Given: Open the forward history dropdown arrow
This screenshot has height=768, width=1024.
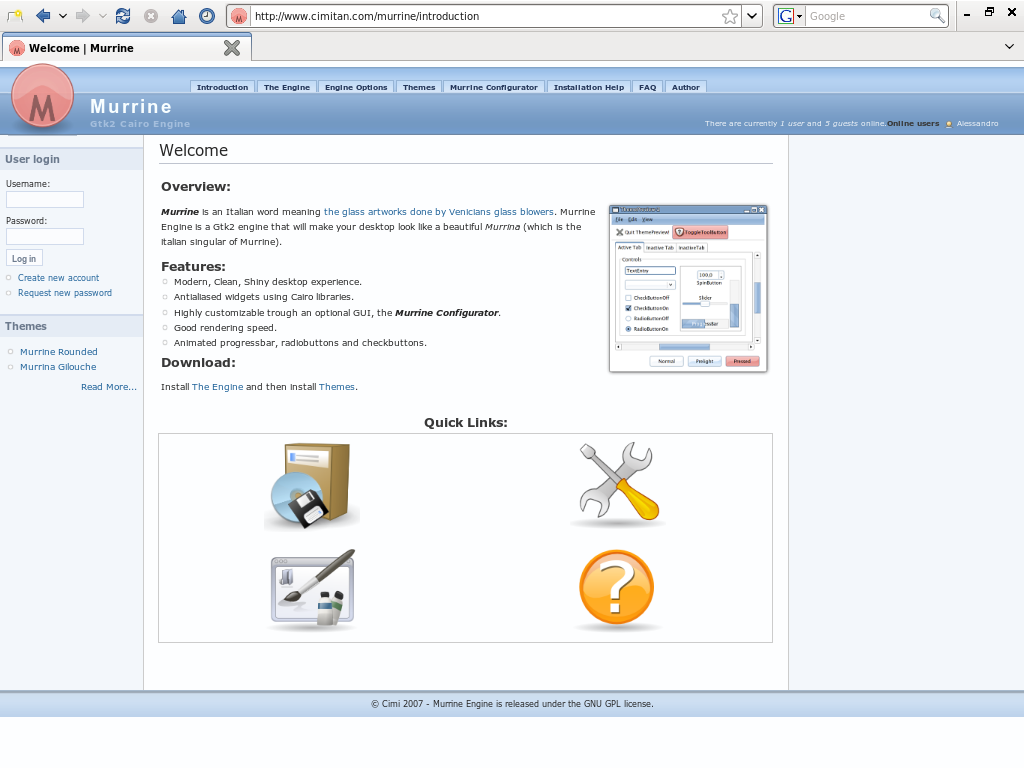Looking at the screenshot, I should point(103,16).
